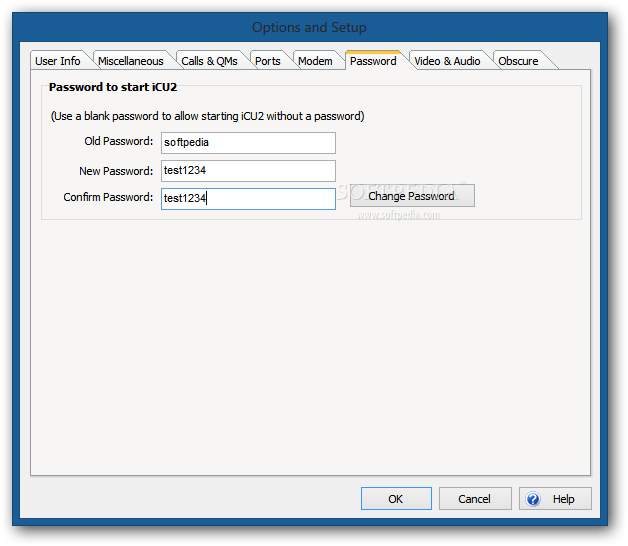Click the Old Password input field
Screen dimensions: 628x546
(248, 143)
